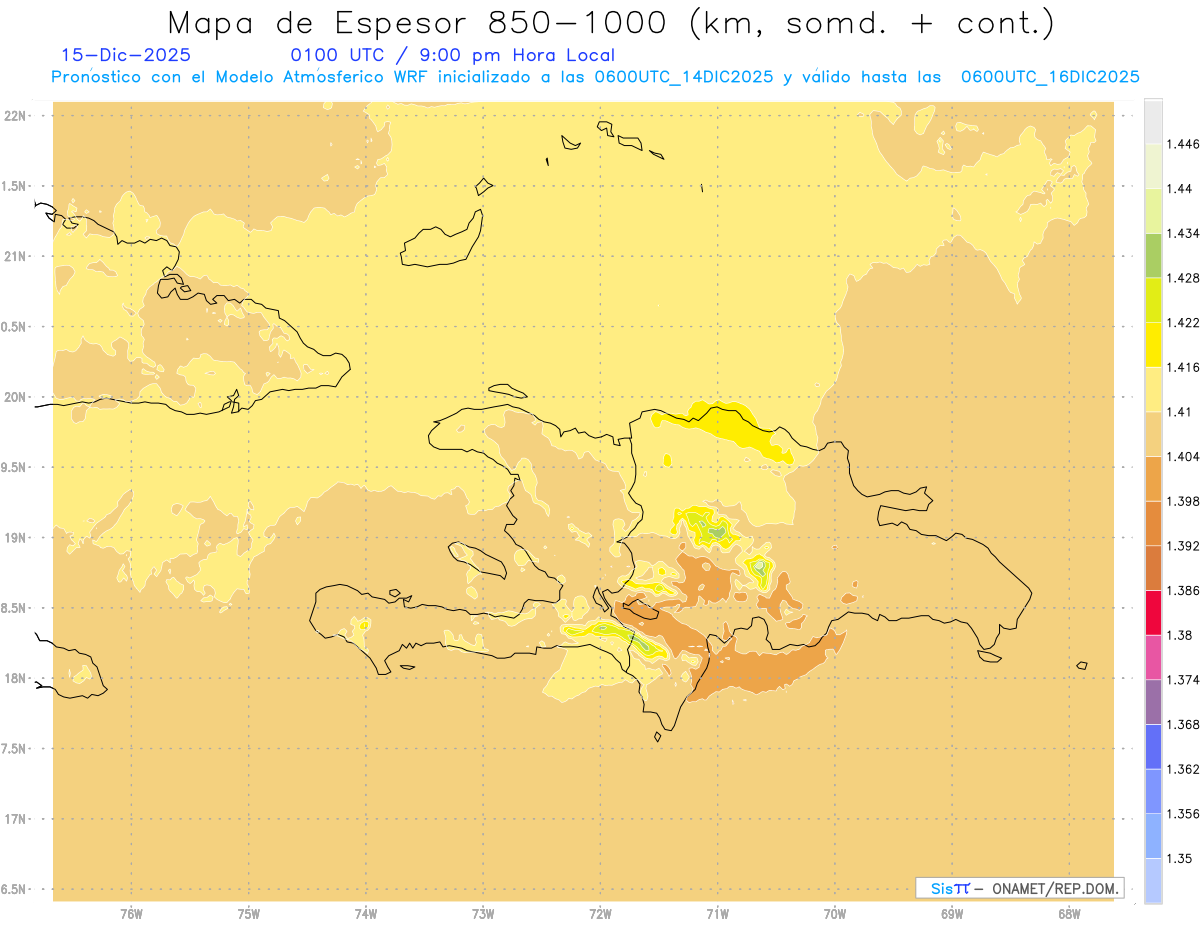Click the "72W" longitude label
The image size is (1200, 927).
tap(600, 914)
